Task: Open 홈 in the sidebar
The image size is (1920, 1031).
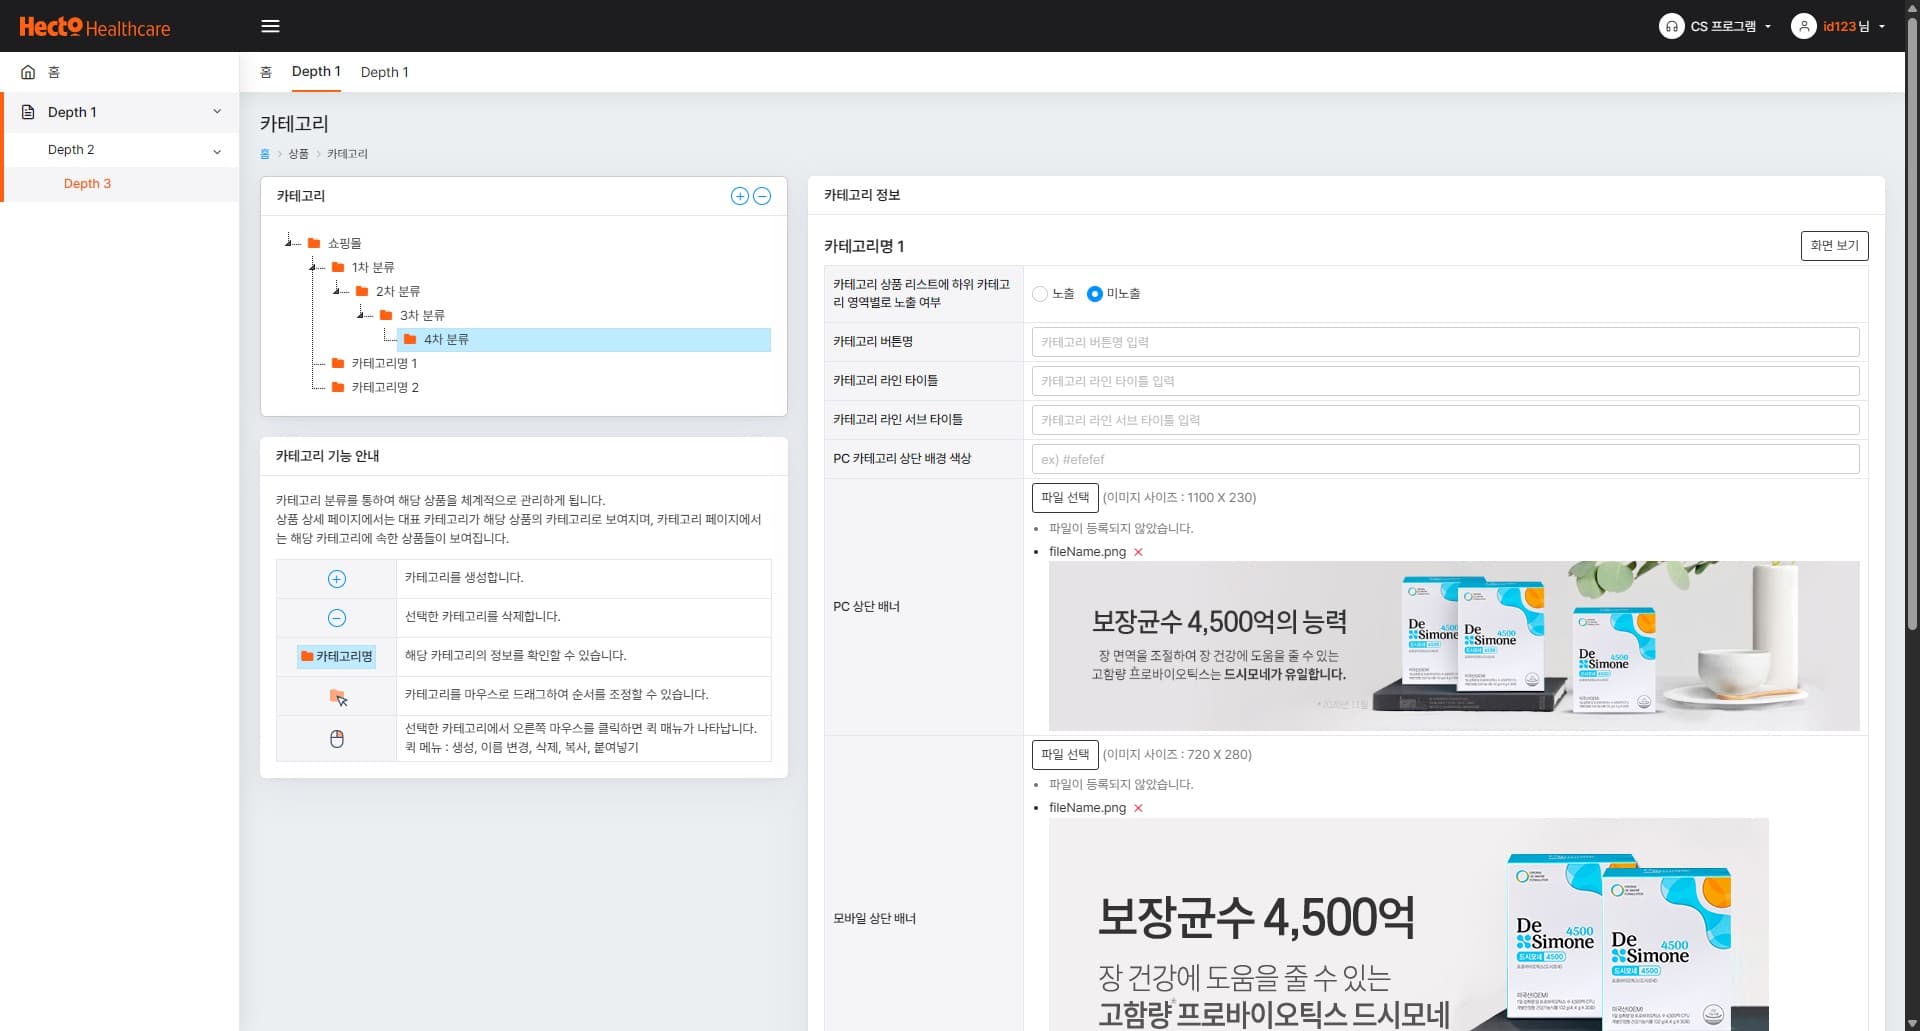Action: [120, 72]
